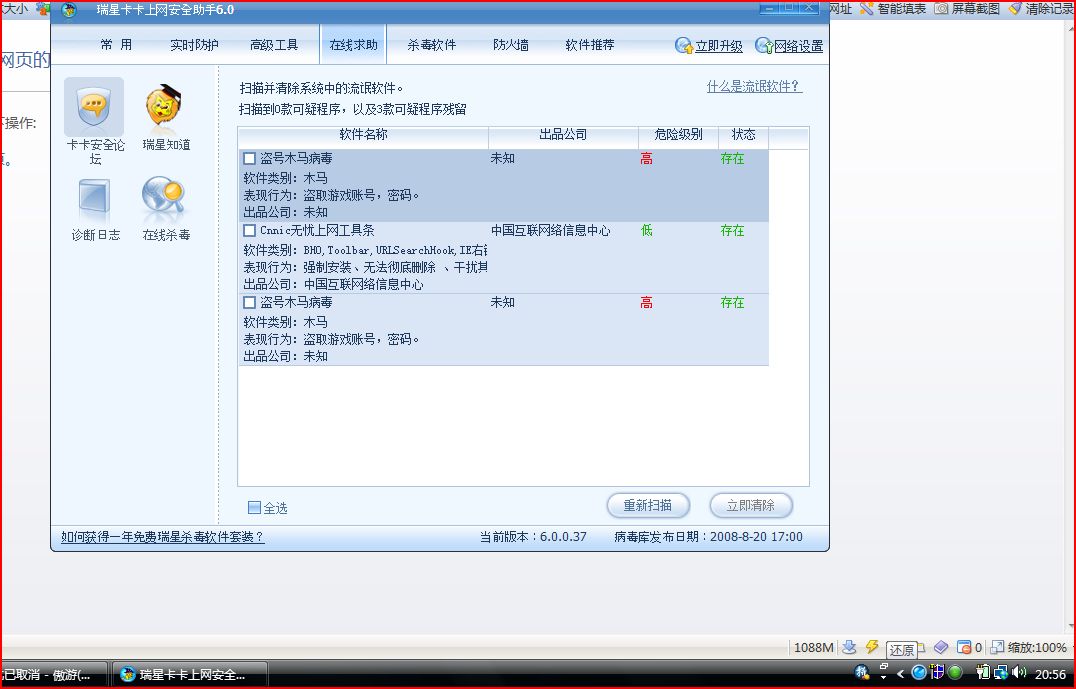Toggle the 全选 select-all checkbox

click(255, 508)
